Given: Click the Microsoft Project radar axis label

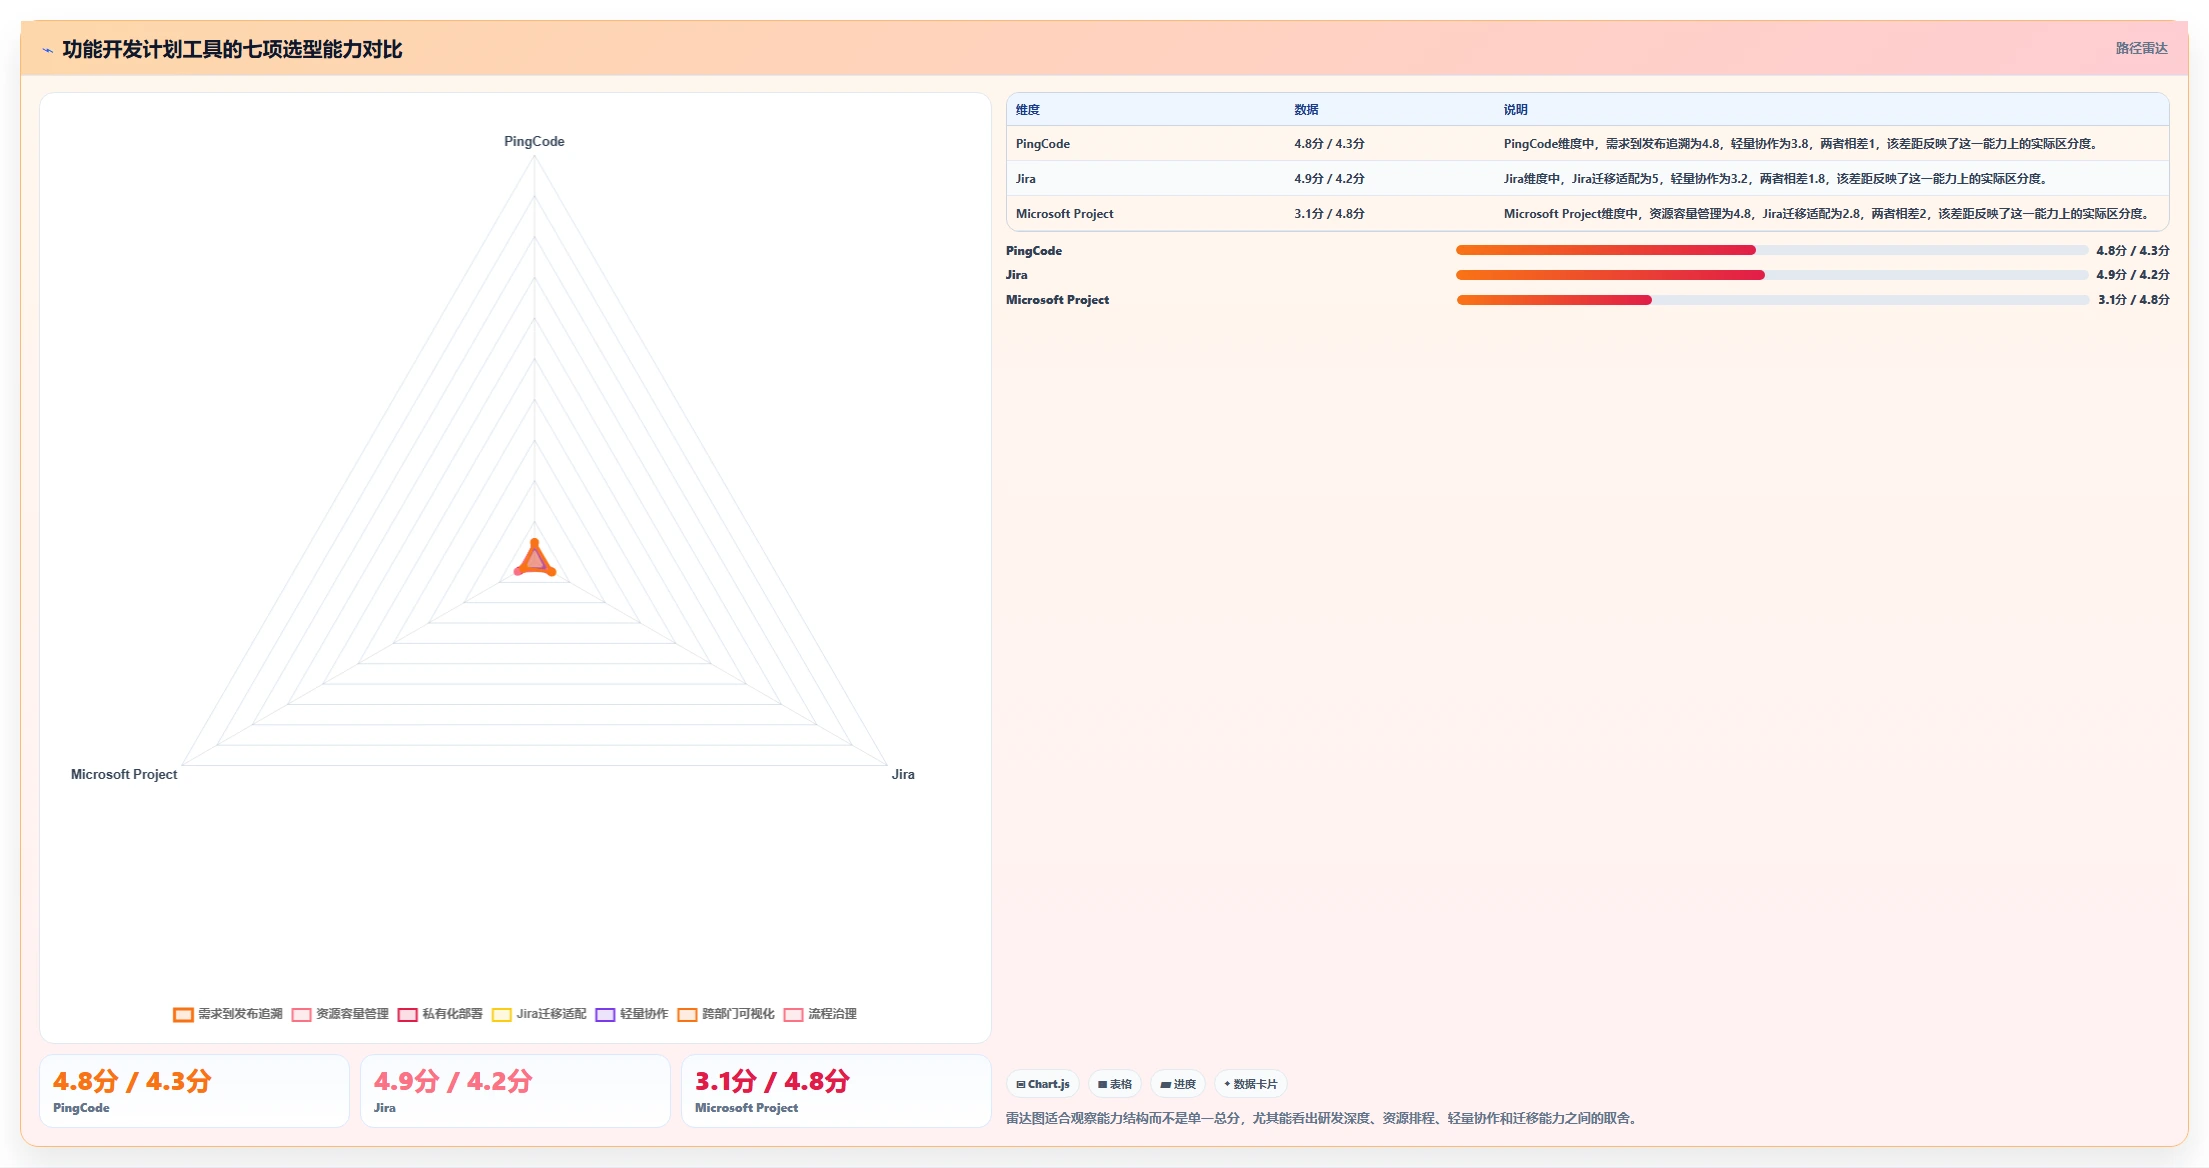Looking at the screenshot, I should click(124, 775).
